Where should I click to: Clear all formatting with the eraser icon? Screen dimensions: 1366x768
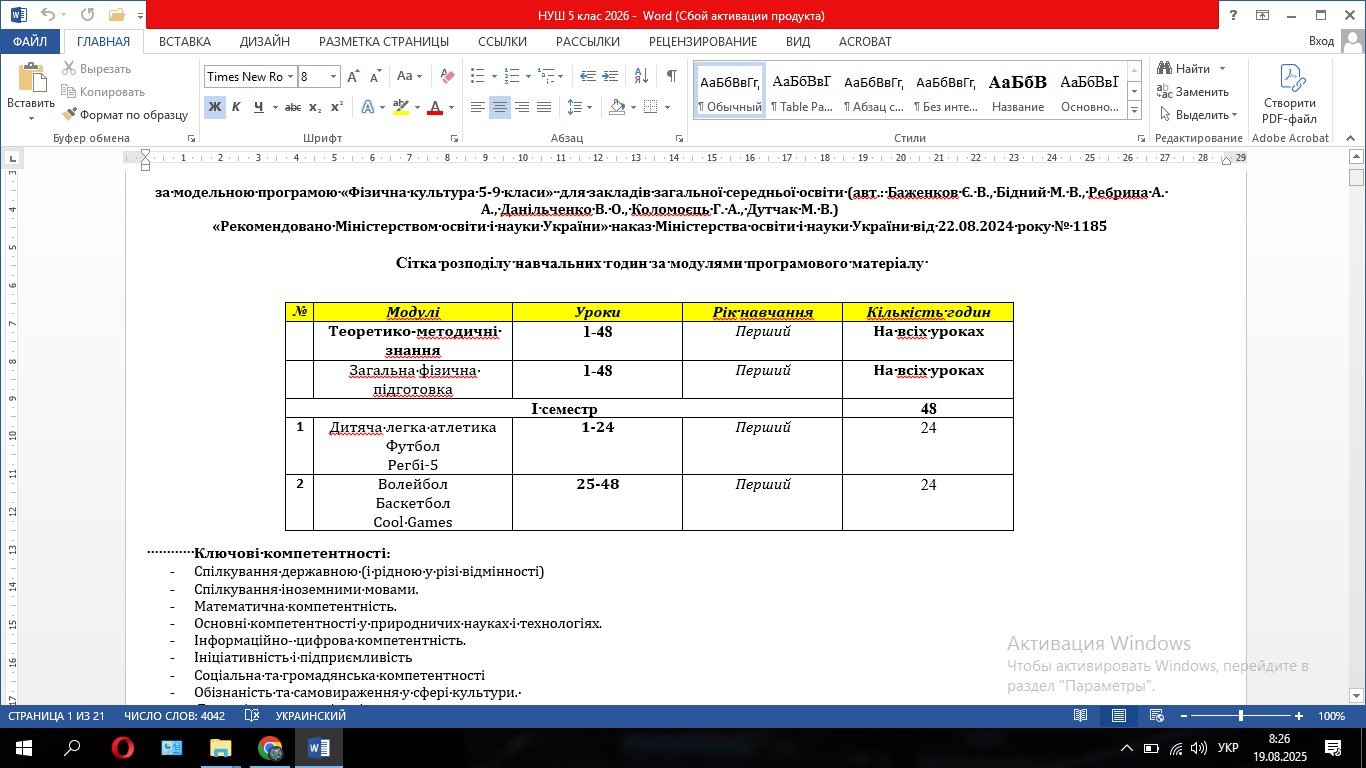point(447,77)
